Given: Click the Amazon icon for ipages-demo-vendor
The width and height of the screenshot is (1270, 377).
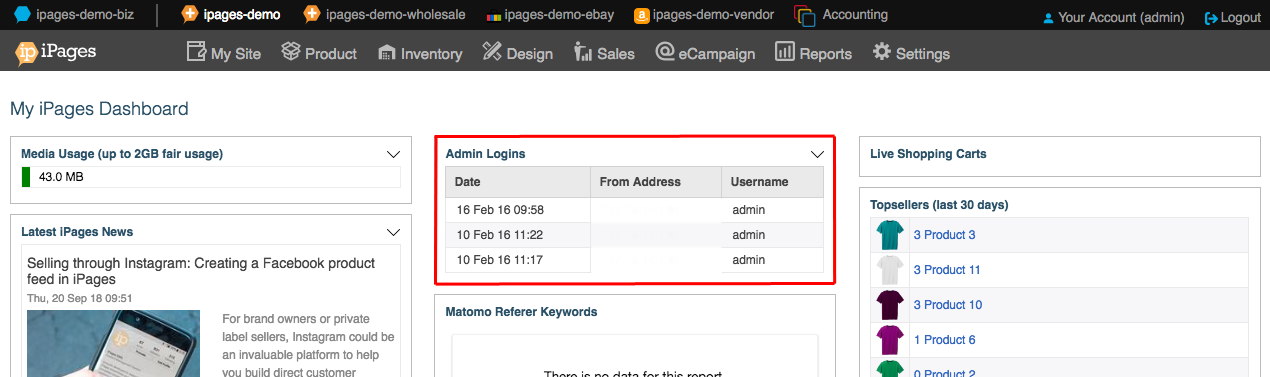Looking at the screenshot, I should coord(641,15).
